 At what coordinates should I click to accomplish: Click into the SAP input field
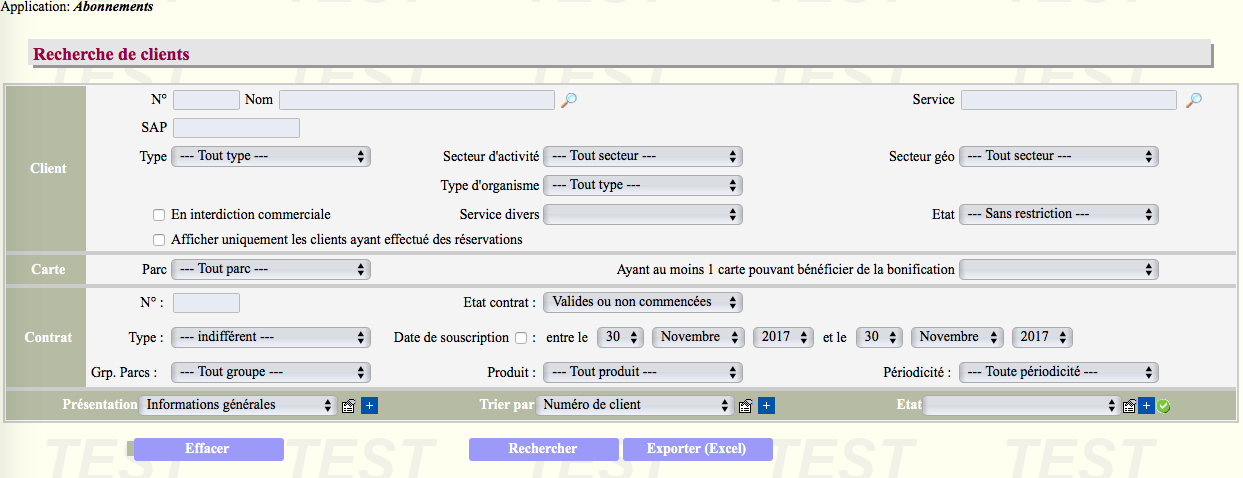[236, 128]
